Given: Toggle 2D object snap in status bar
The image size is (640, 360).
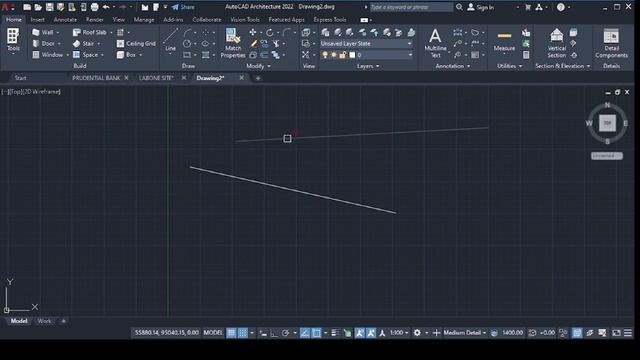Looking at the screenshot, I should click(316, 333).
